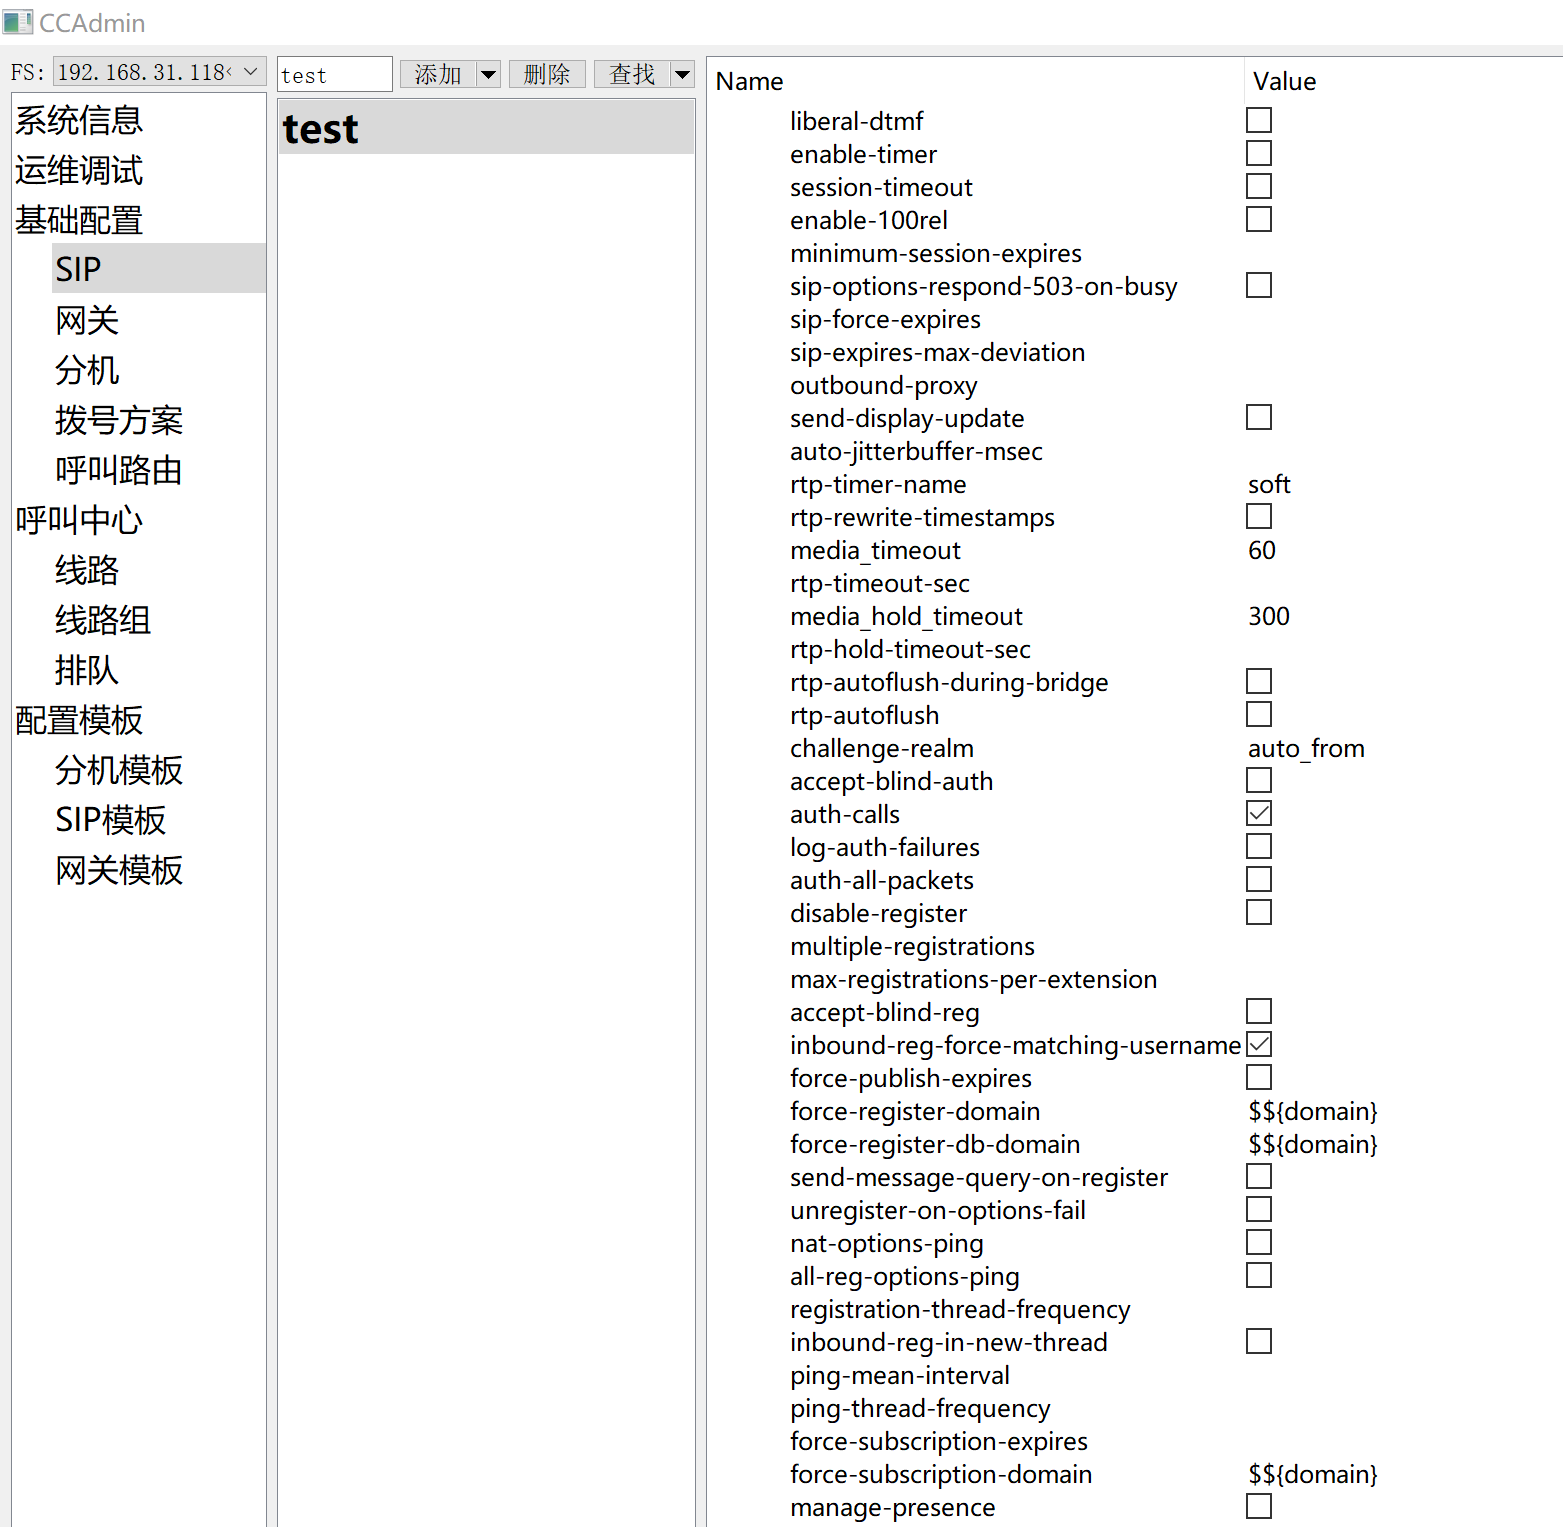
Task: Select the outbound-proxy row name
Action: click(x=884, y=385)
